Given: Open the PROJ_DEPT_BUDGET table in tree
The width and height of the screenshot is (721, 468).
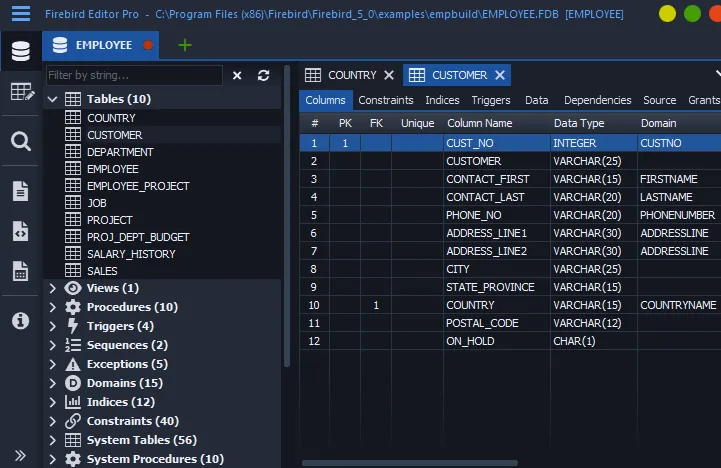Looking at the screenshot, I should [138, 237].
